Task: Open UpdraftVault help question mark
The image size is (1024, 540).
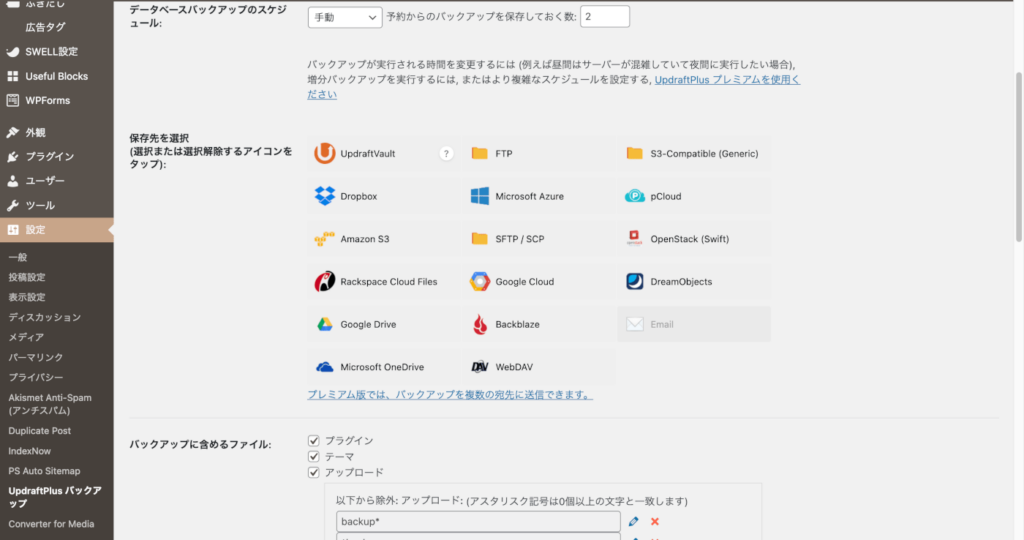Action: click(x=446, y=153)
